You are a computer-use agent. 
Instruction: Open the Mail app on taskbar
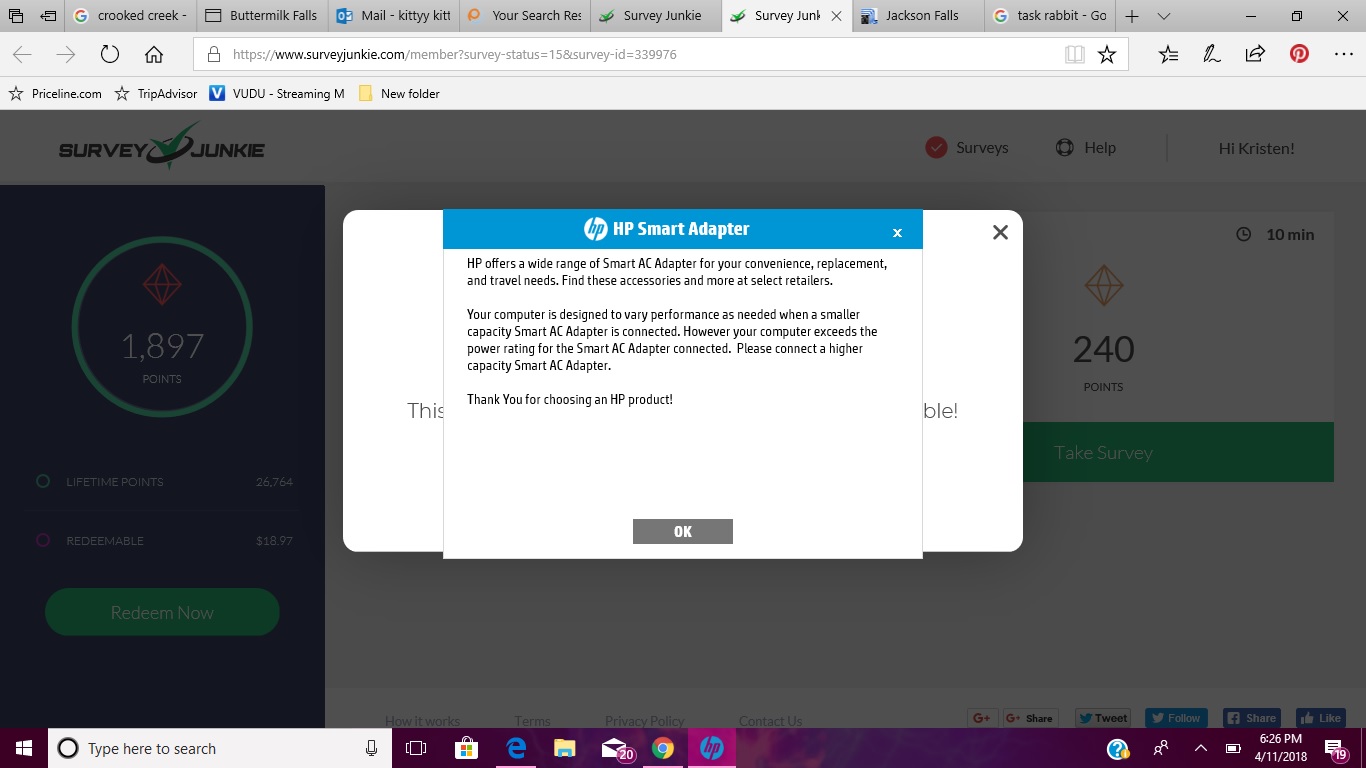click(614, 748)
